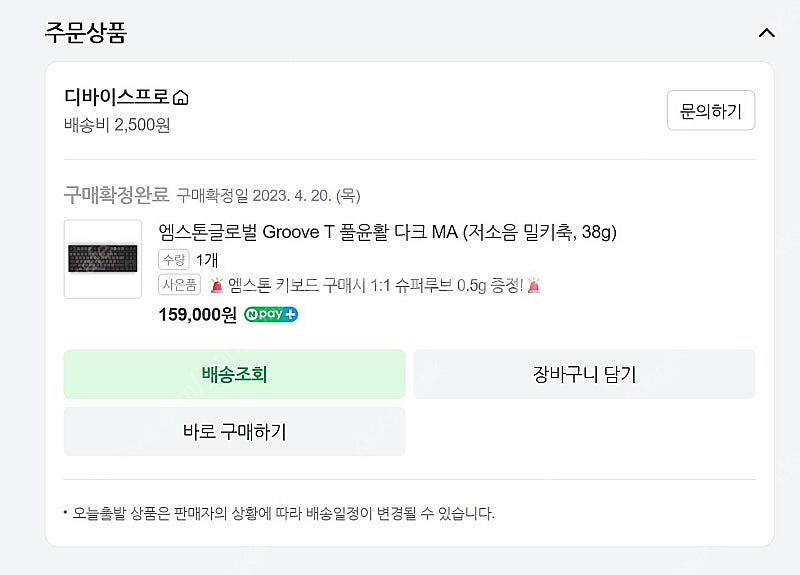The height and width of the screenshot is (575, 800).
Task: Click the 159,000원 price text
Action: point(197,314)
